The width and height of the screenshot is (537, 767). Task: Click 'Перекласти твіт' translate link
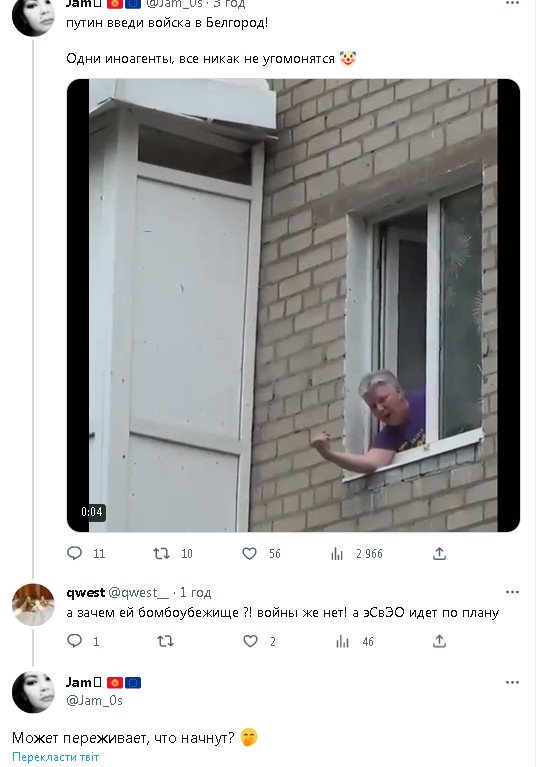click(55, 757)
